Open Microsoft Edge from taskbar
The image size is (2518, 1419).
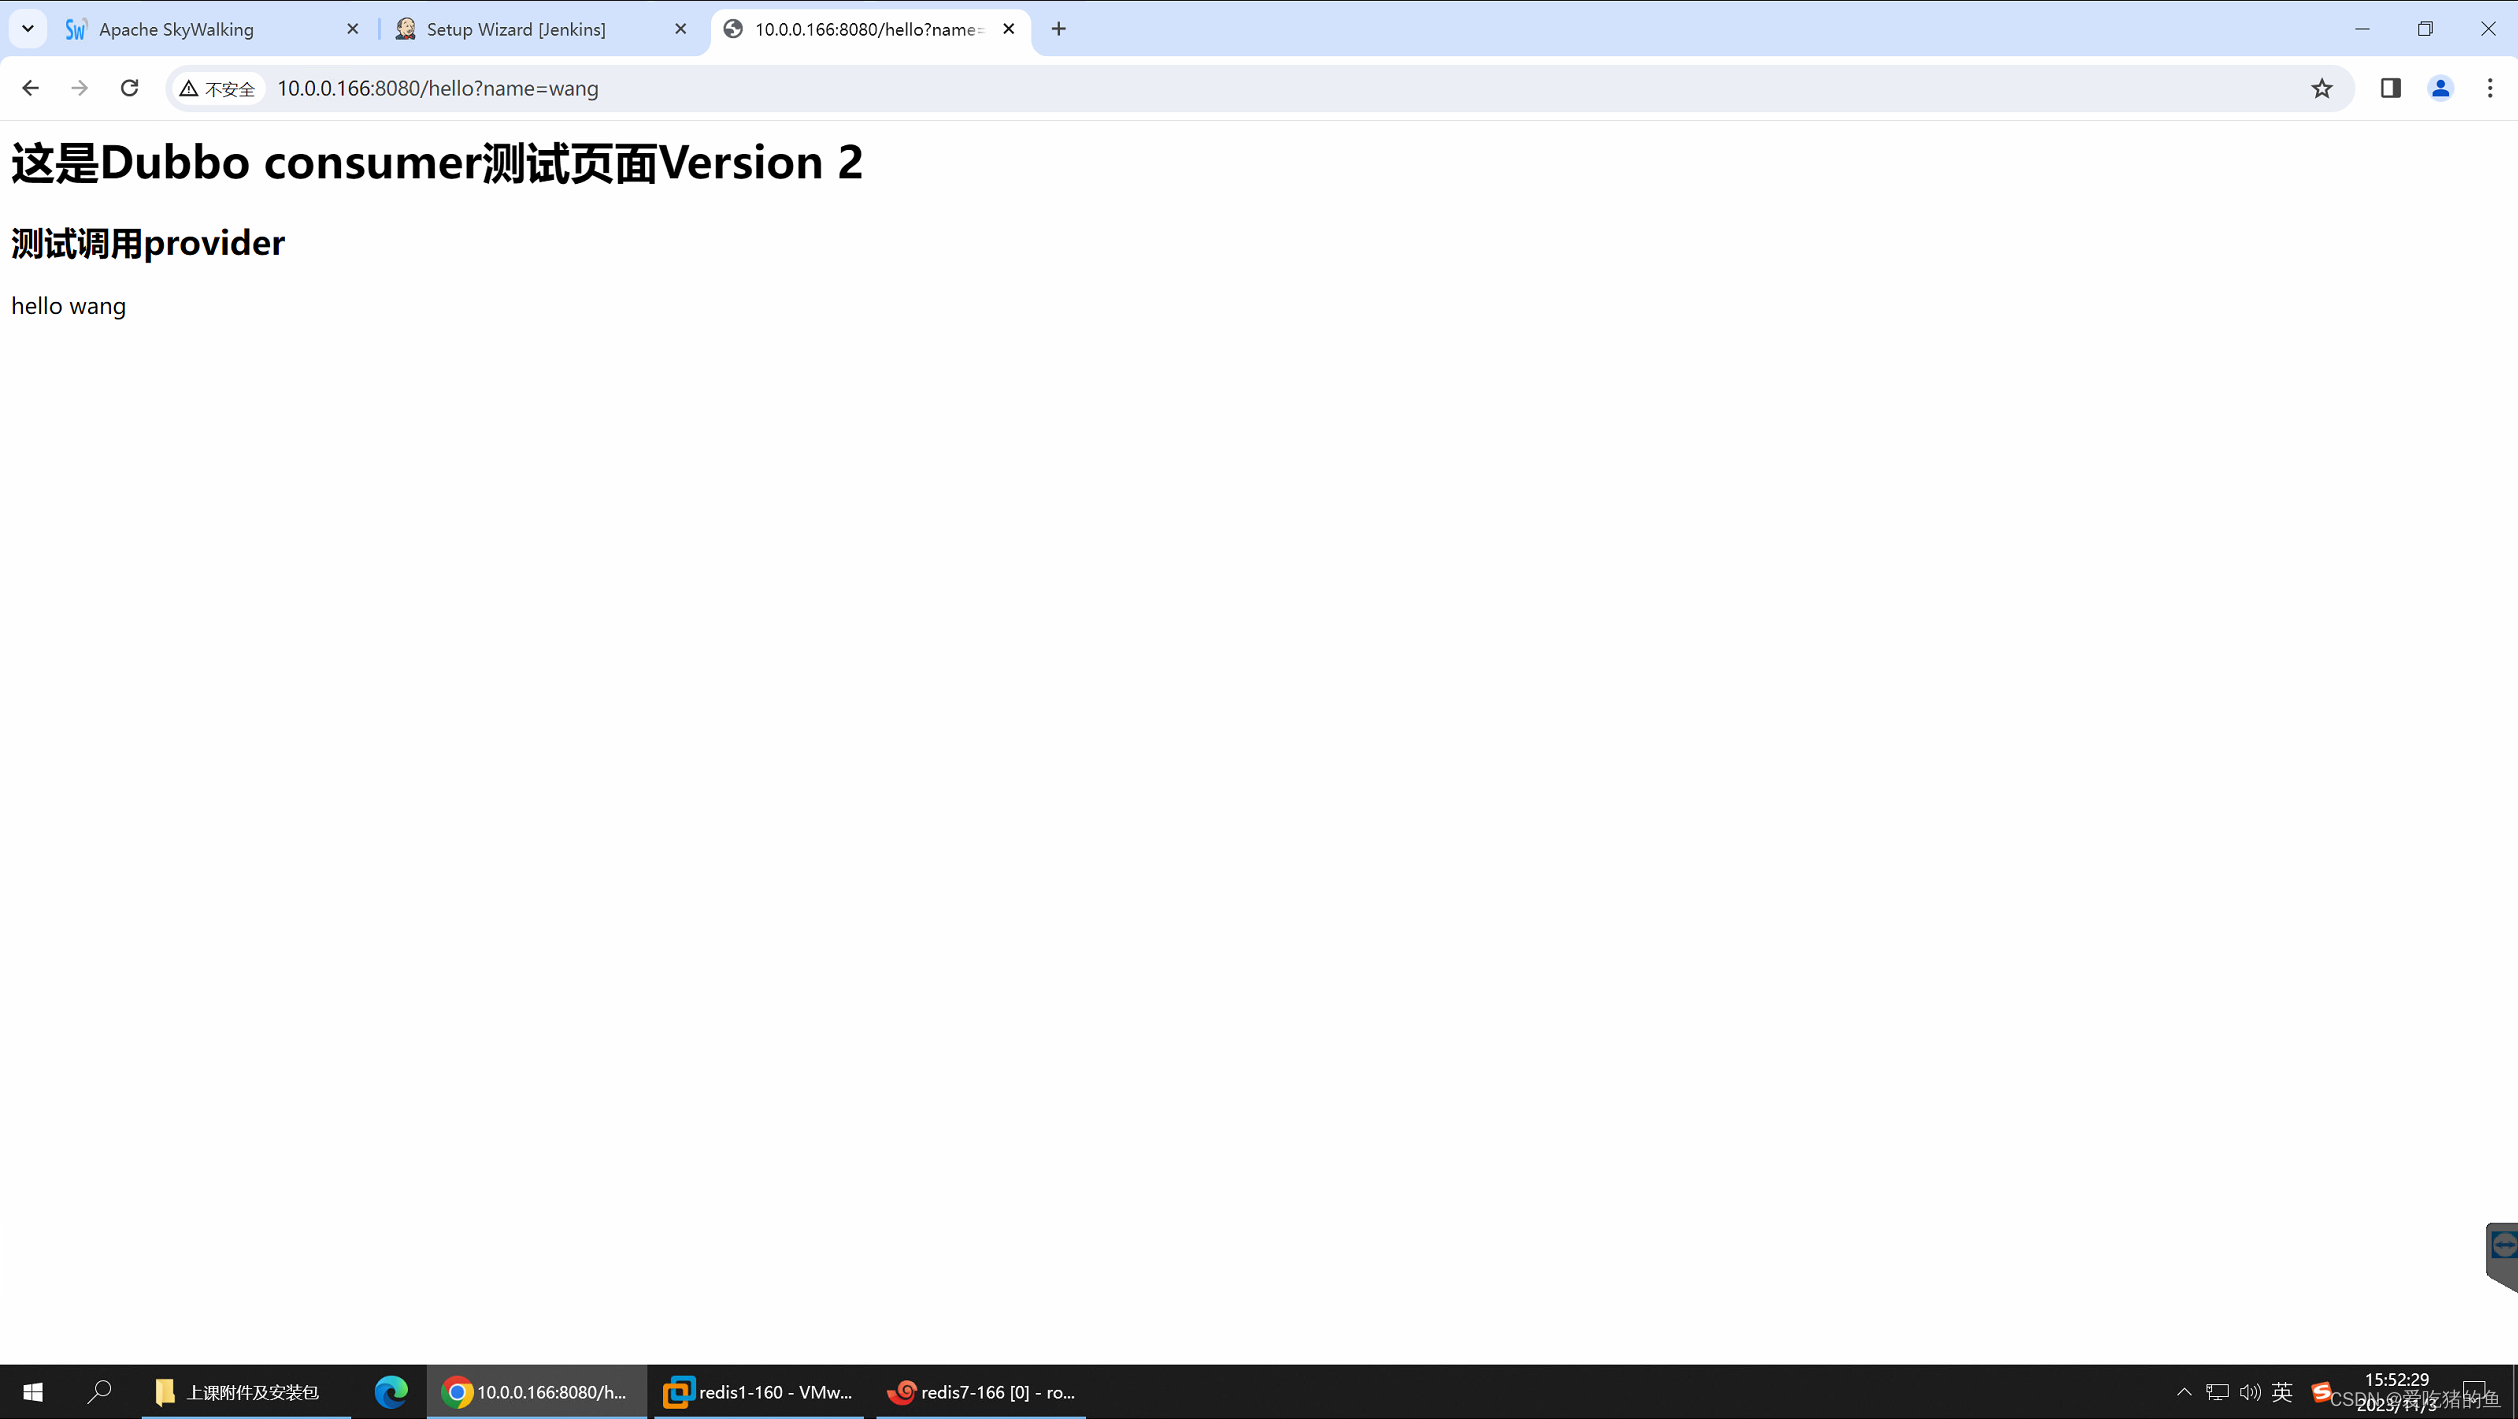tap(390, 1391)
